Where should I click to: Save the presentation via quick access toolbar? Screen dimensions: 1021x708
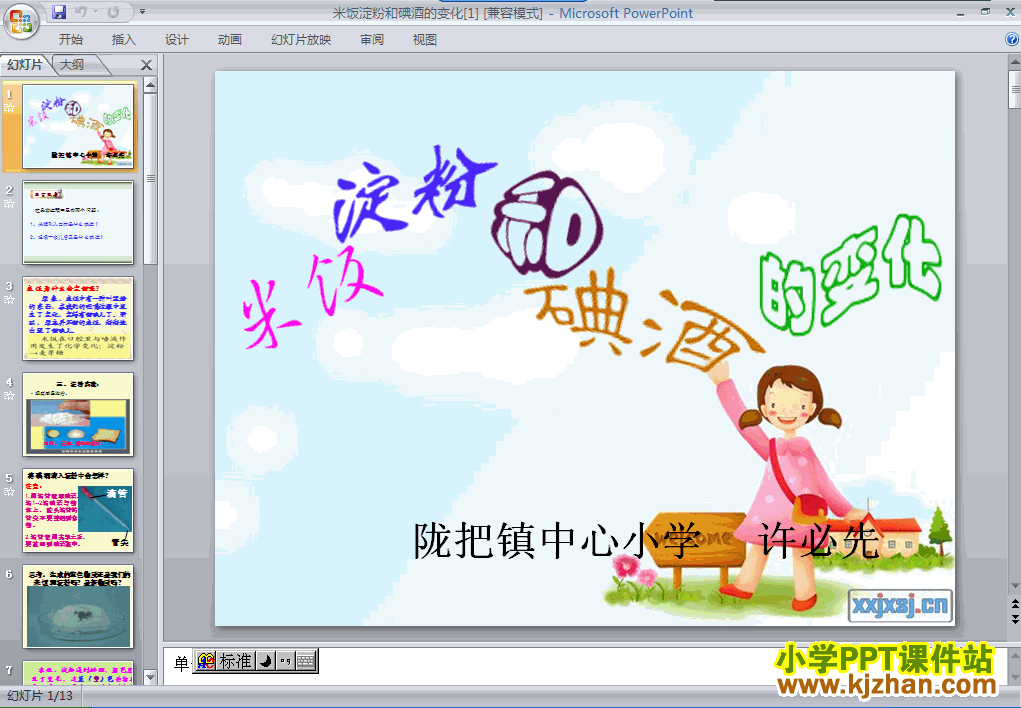[59, 12]
